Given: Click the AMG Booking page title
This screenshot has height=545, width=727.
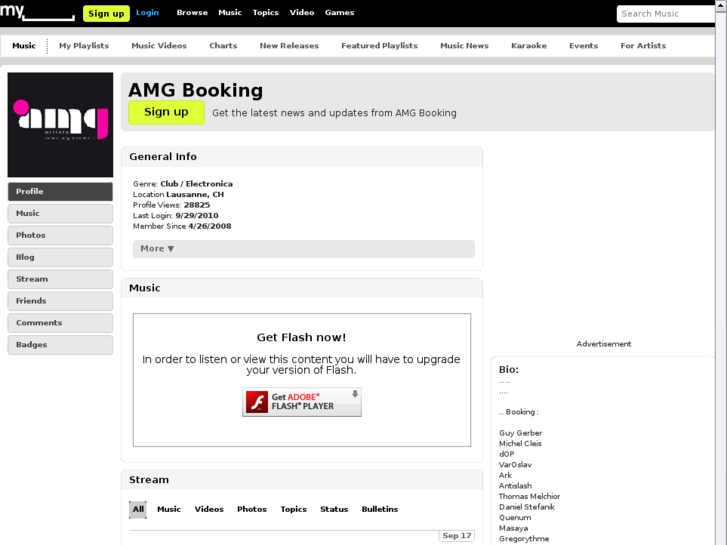Looking at the screenshot, I should pyautogui.click(x=196, y=90).
